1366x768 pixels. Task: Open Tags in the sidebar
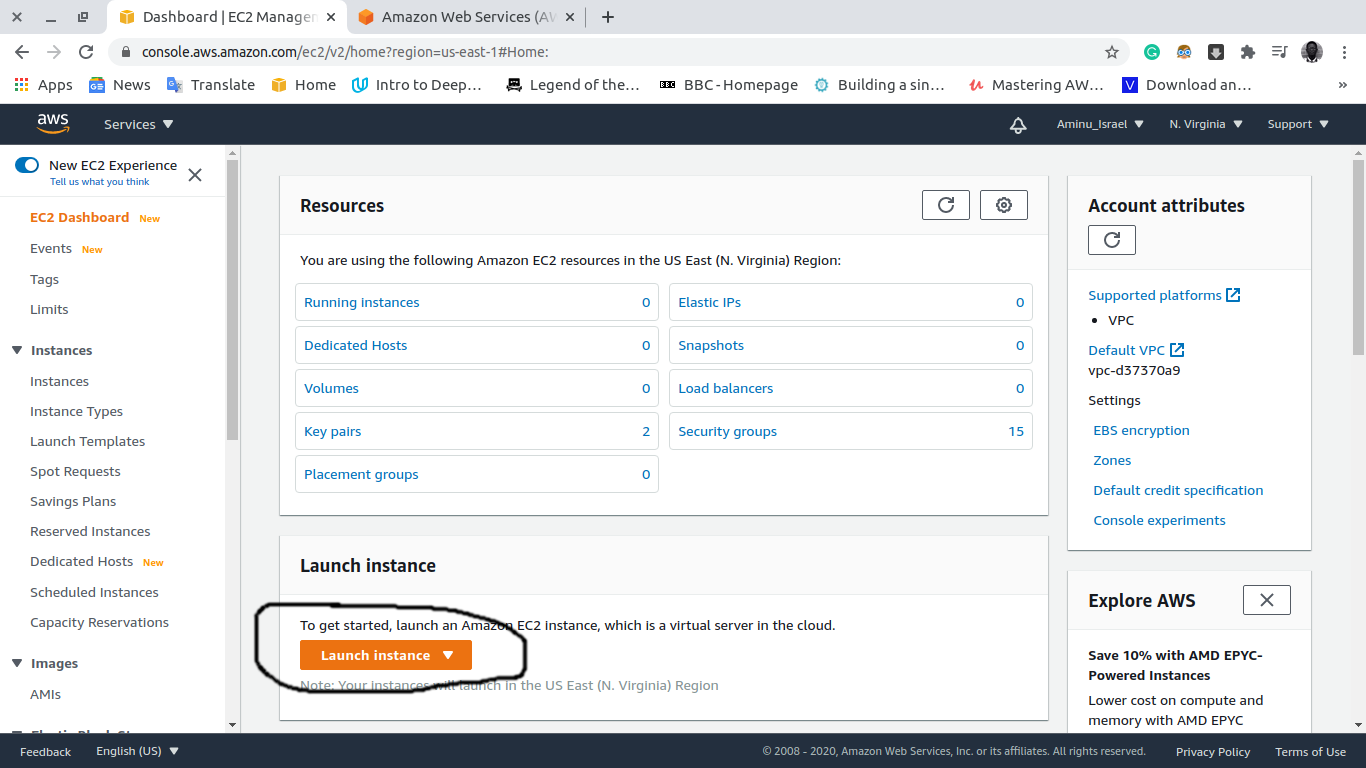(x=44, y=279)
